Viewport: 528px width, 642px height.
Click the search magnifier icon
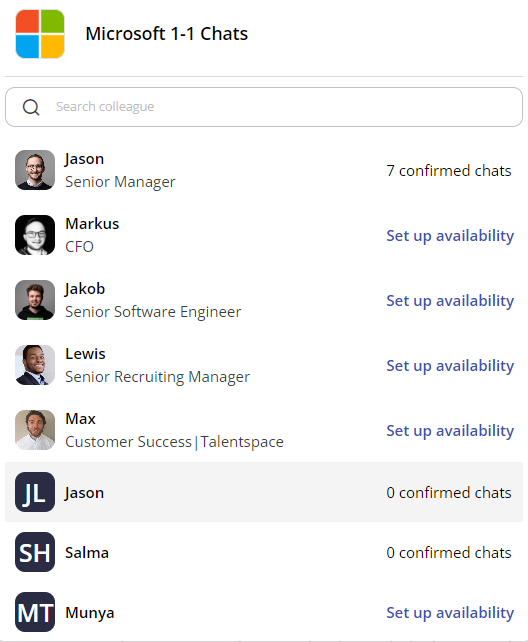(x=31, y=107)
